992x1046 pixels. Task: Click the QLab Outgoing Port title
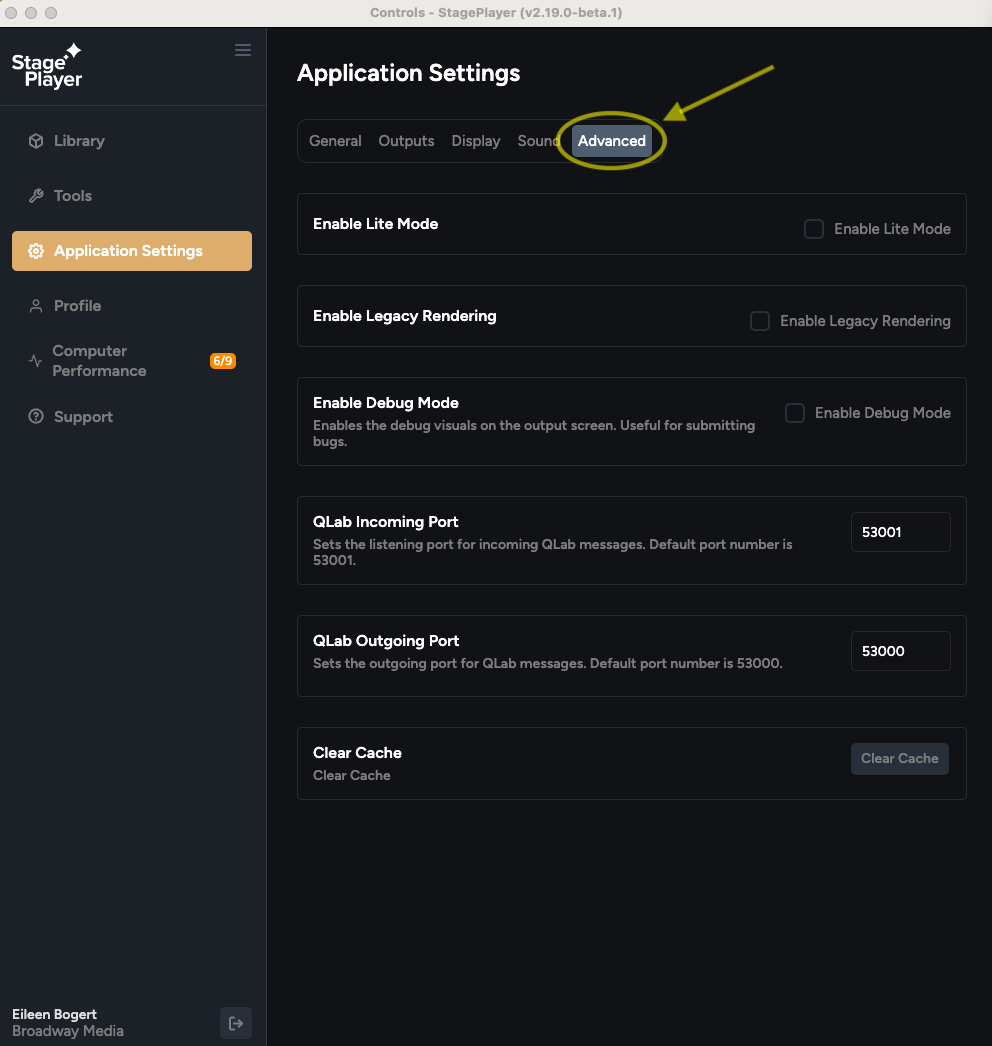(x=386, y=640)
